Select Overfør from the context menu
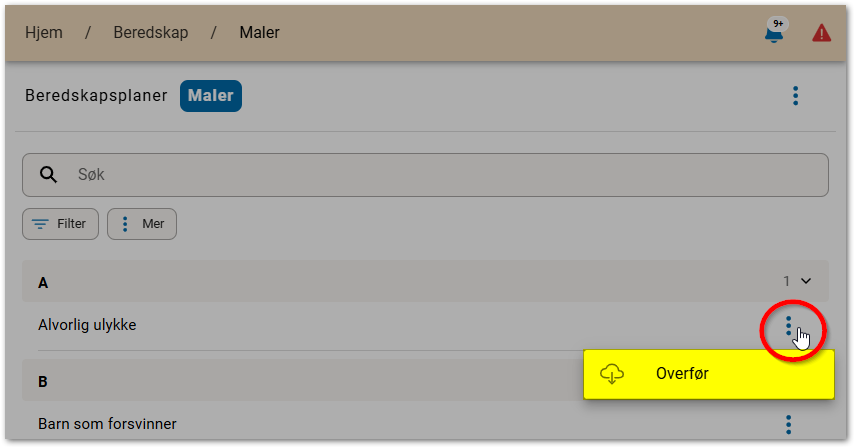 coord(681,374)
